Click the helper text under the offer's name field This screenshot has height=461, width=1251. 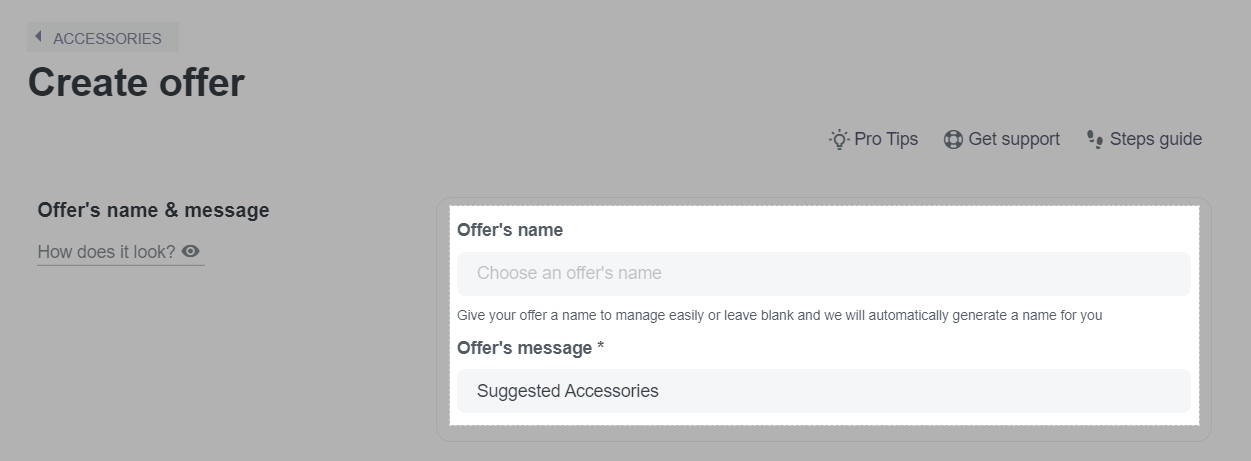(780, 315)
